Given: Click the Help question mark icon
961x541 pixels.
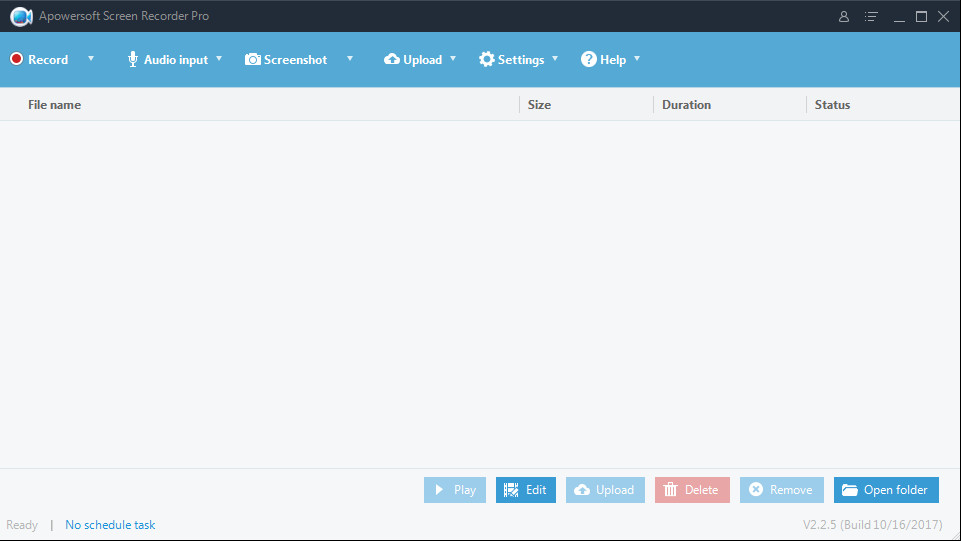Looking at the screenshot, I should (x=588, y=59).
